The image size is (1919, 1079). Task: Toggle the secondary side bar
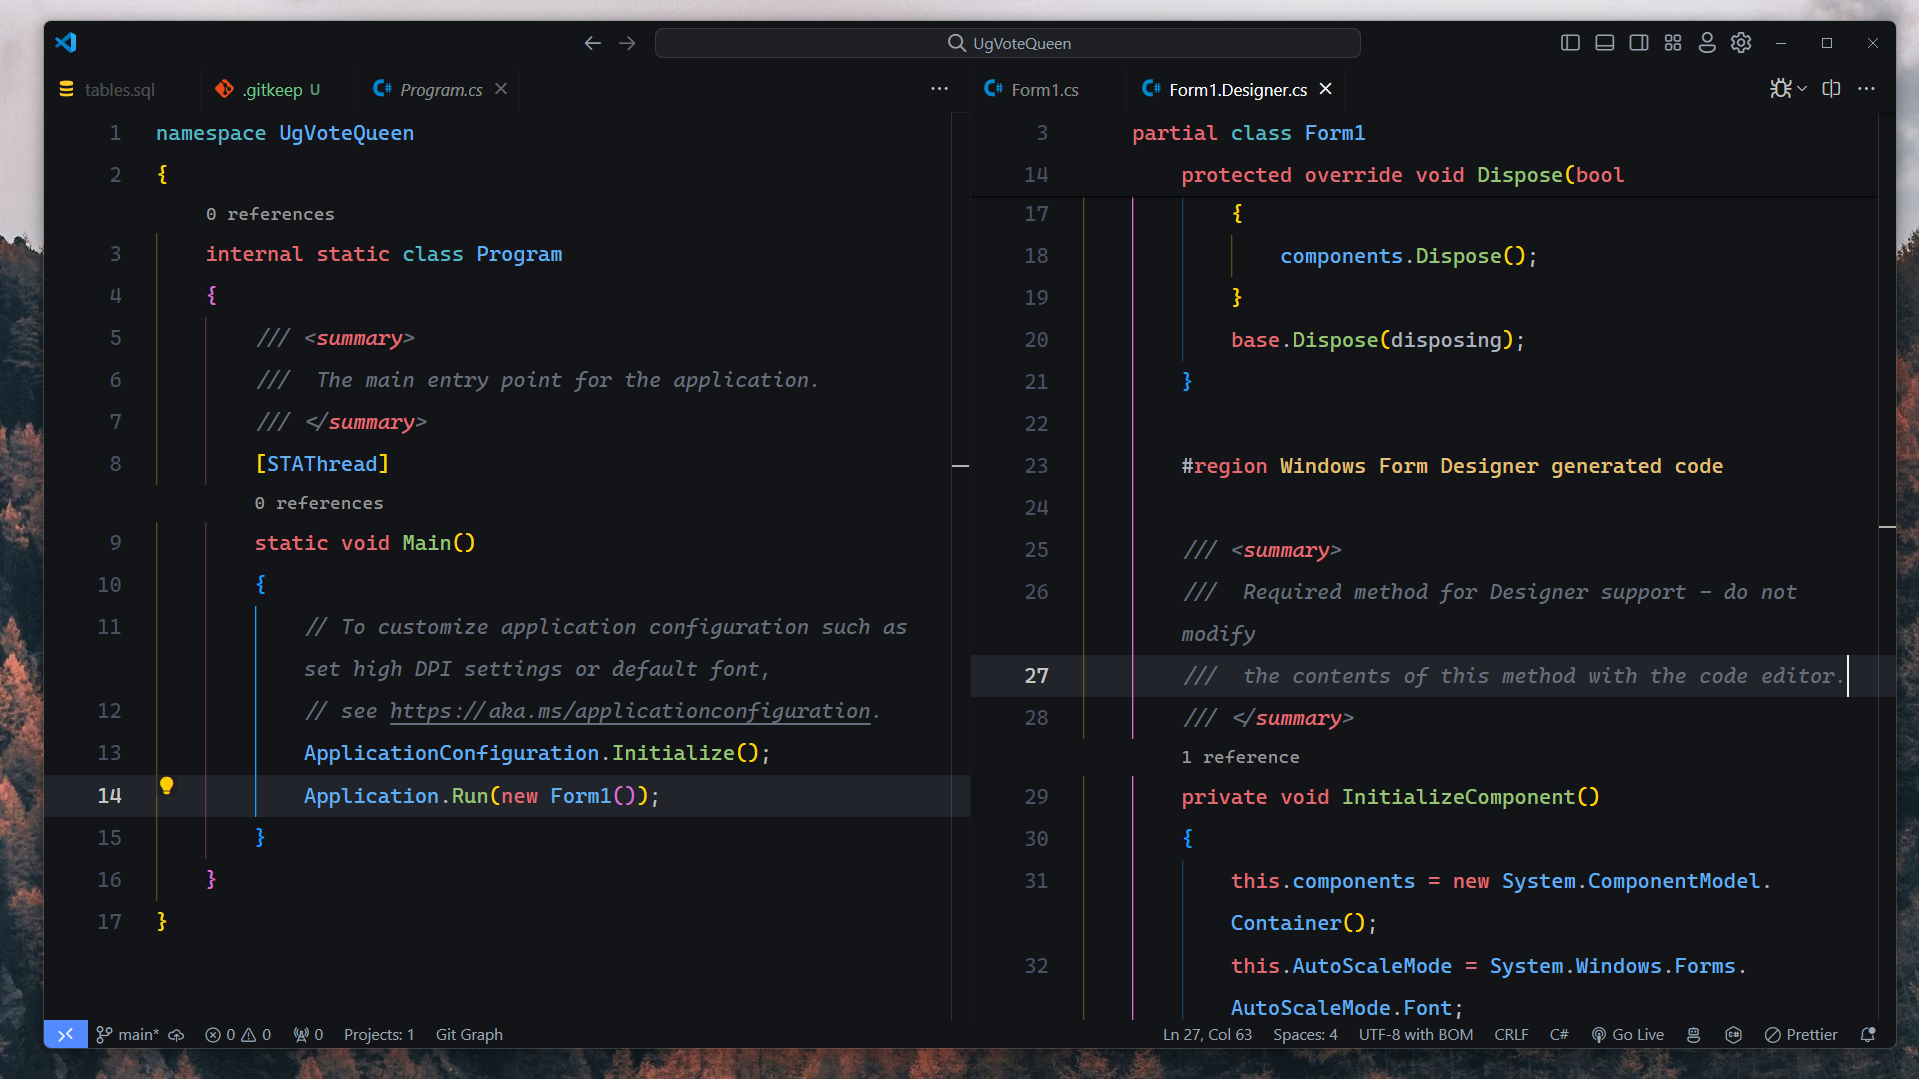1638,43
